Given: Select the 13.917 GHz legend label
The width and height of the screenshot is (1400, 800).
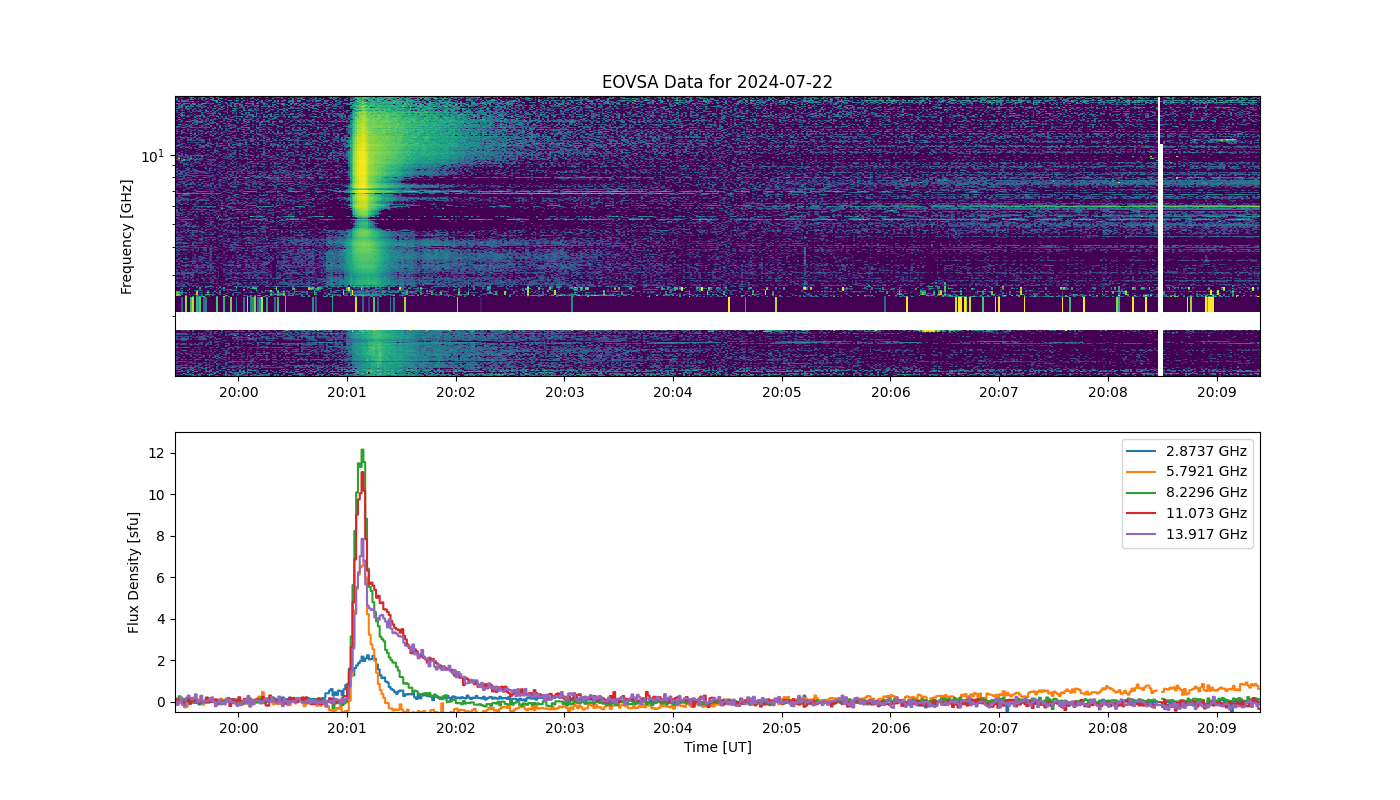Looking at the screenshot, I should coord(1206,535).
